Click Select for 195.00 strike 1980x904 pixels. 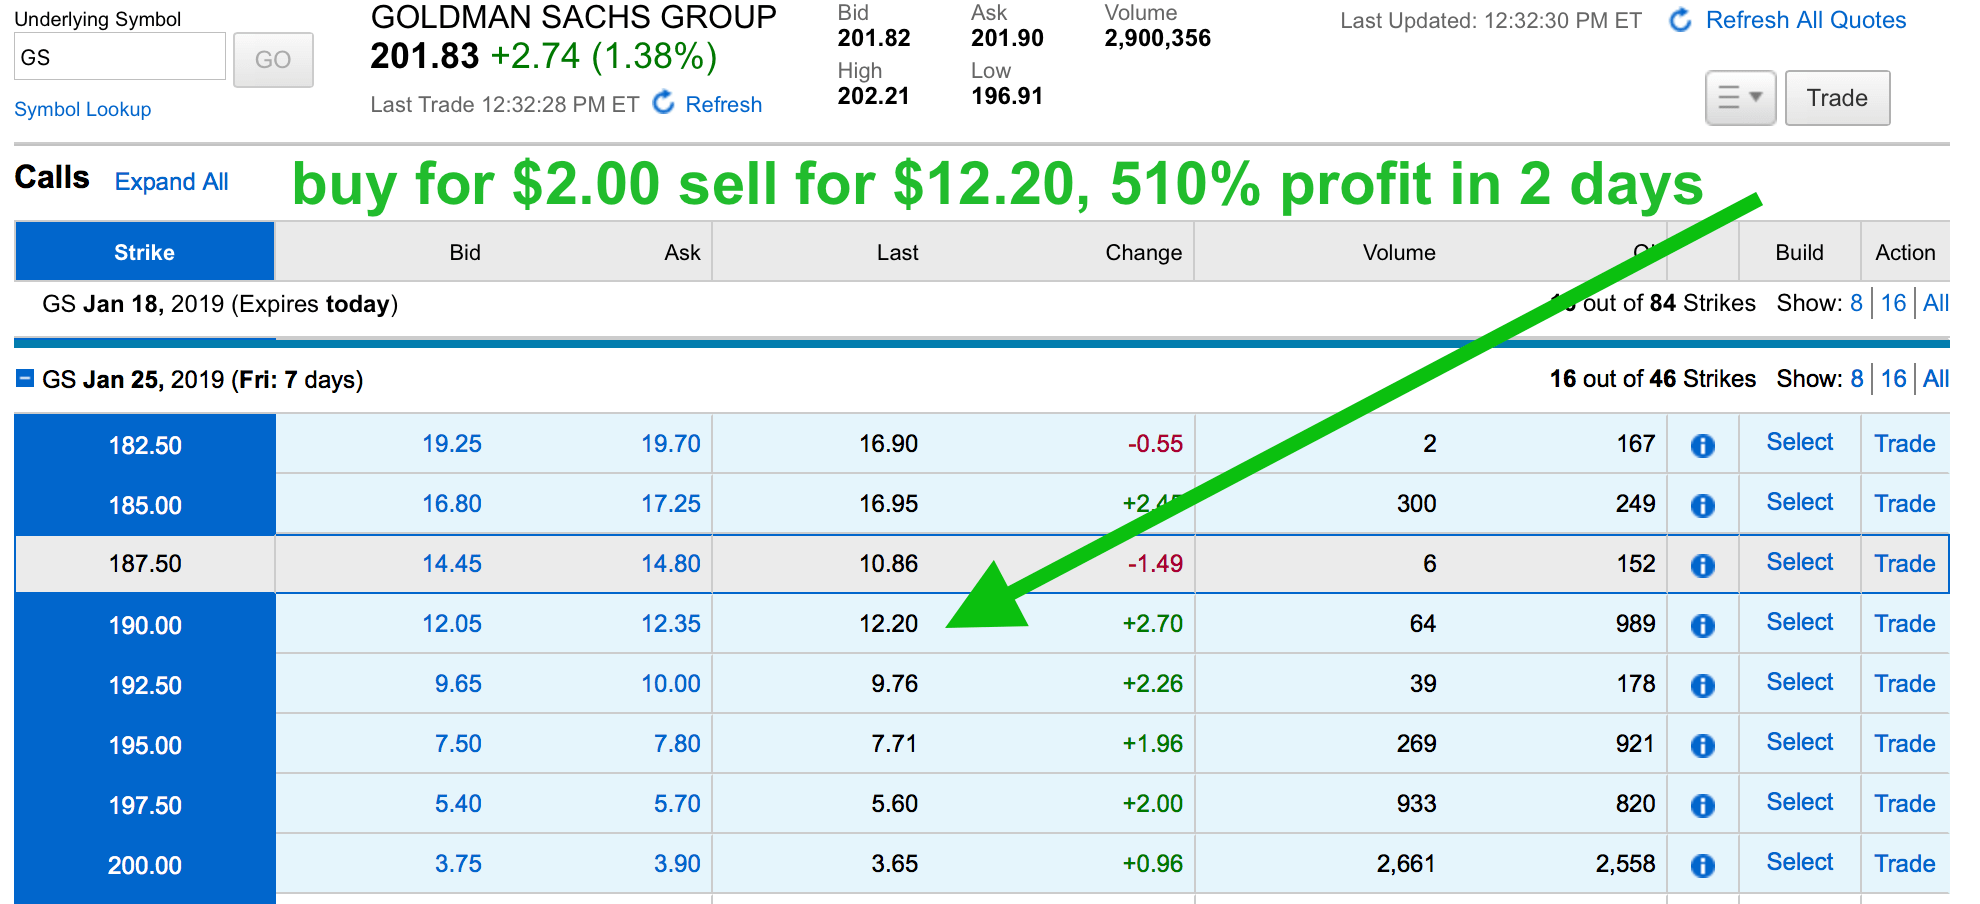click(x=1800, y=742)
